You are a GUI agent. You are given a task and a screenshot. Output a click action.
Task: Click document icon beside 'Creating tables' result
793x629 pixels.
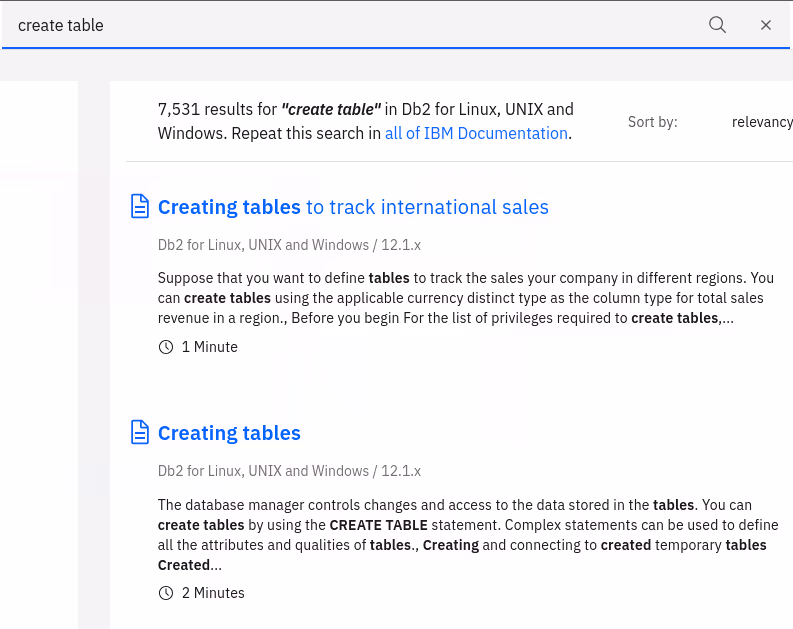(x=140, y=432)
